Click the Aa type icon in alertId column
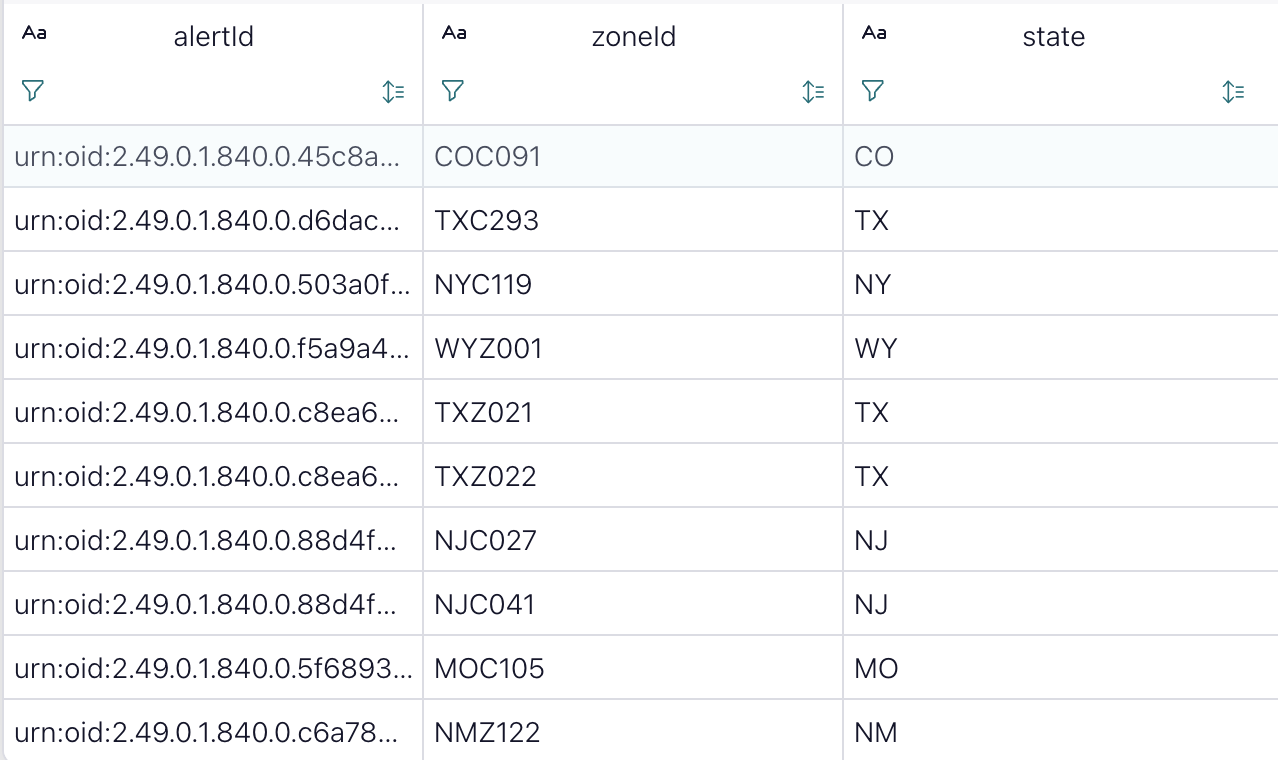The width and height of the screenshot is (1278, 760). (33, 33)
